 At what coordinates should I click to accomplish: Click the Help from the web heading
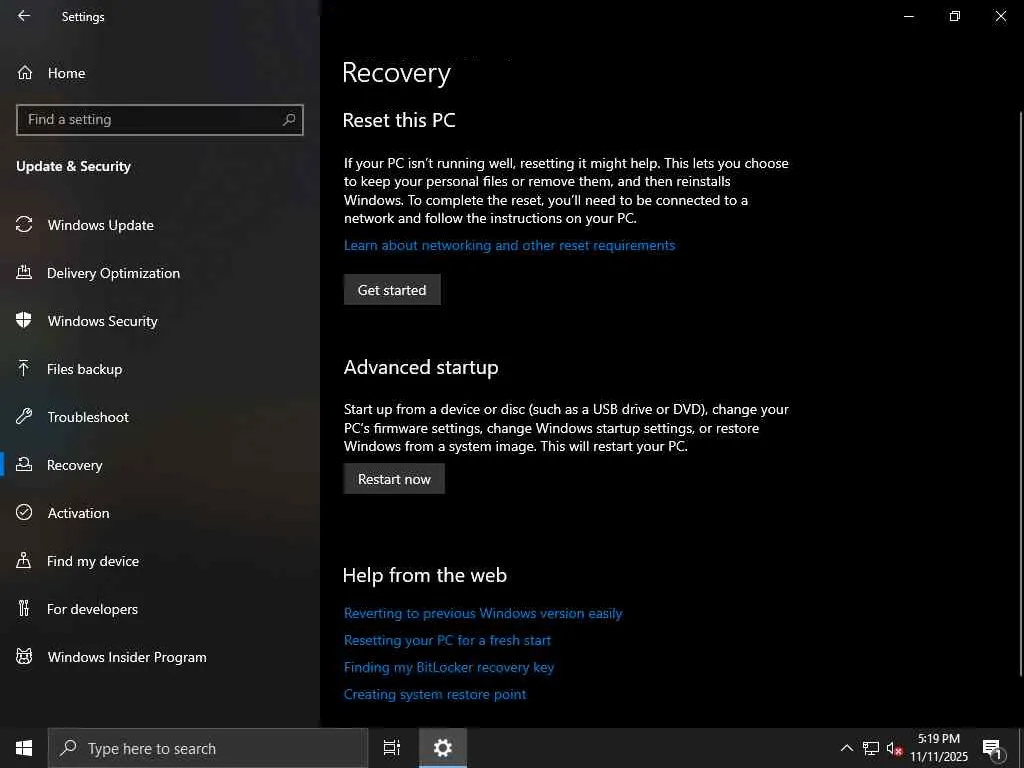(424, 575)
